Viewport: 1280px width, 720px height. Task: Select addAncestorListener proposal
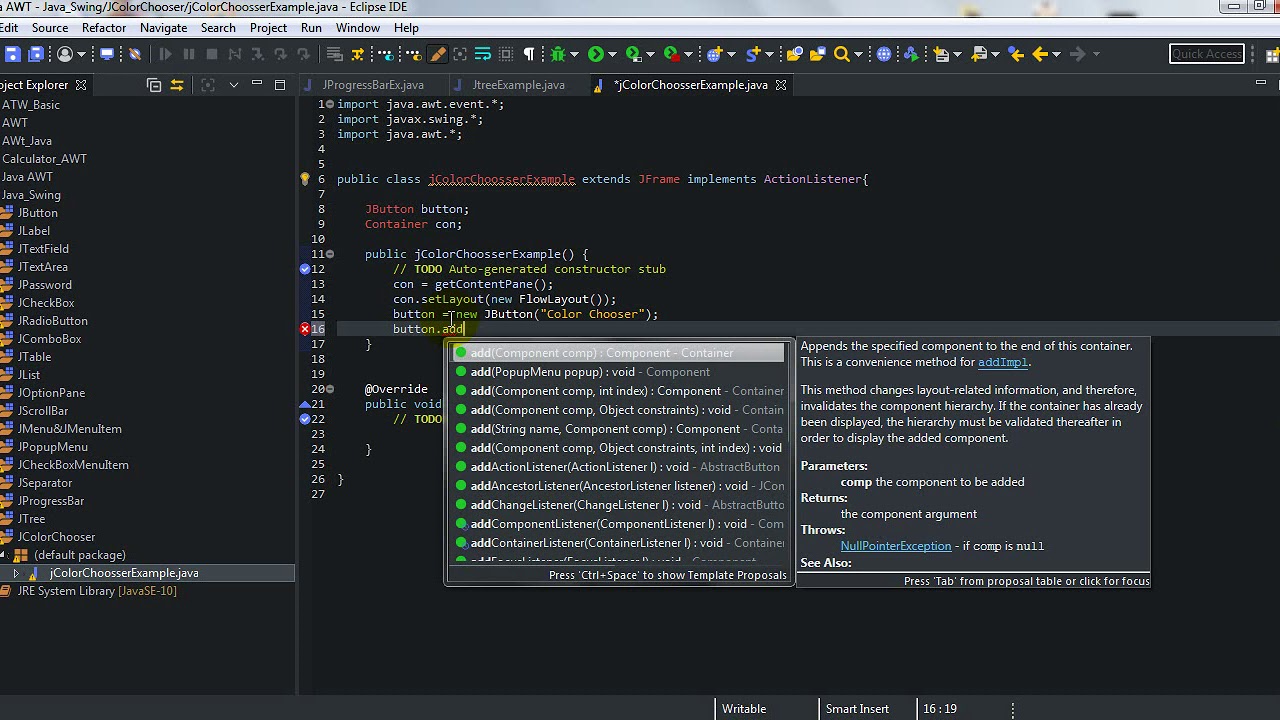618,486
